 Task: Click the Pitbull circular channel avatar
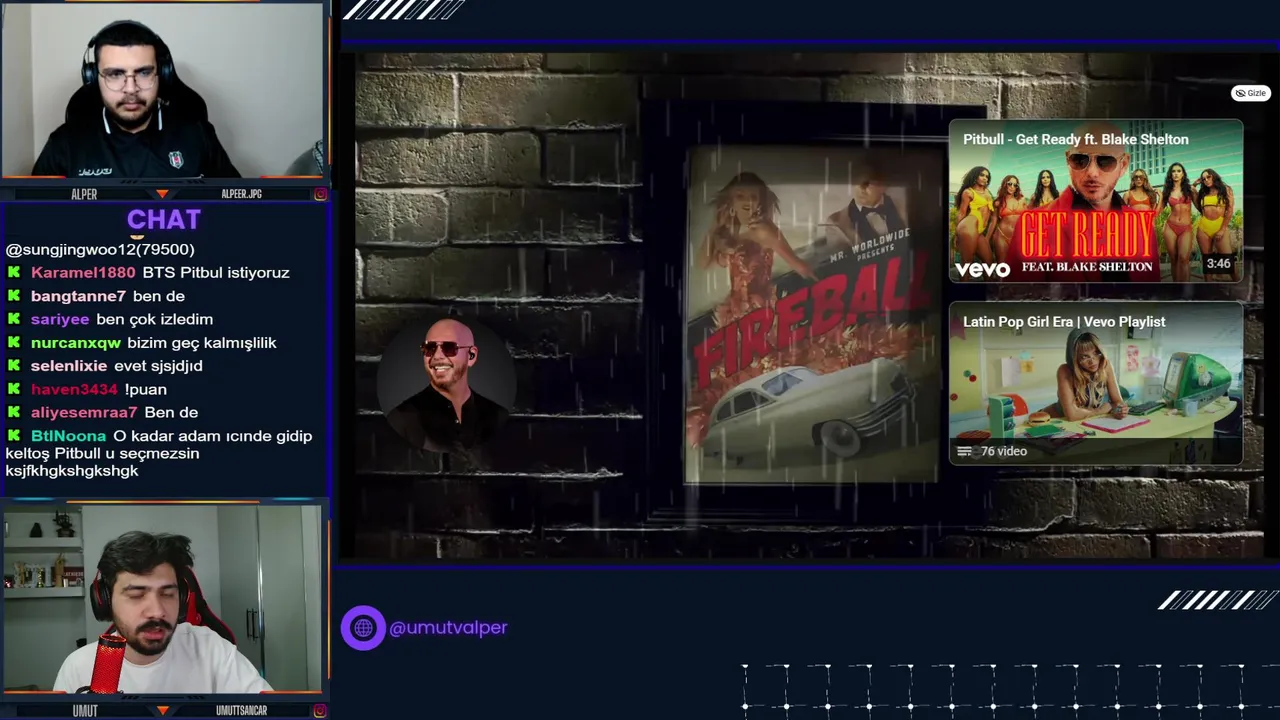point(447,383)
